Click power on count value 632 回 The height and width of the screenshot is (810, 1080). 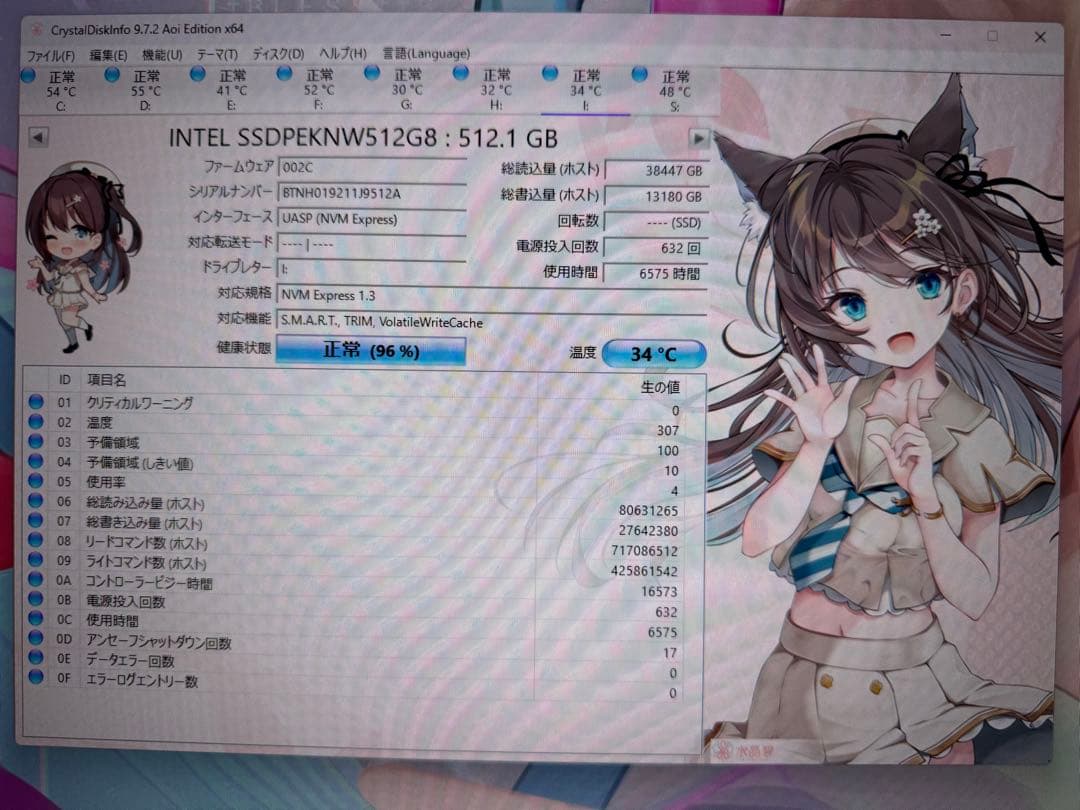(655, 248)
